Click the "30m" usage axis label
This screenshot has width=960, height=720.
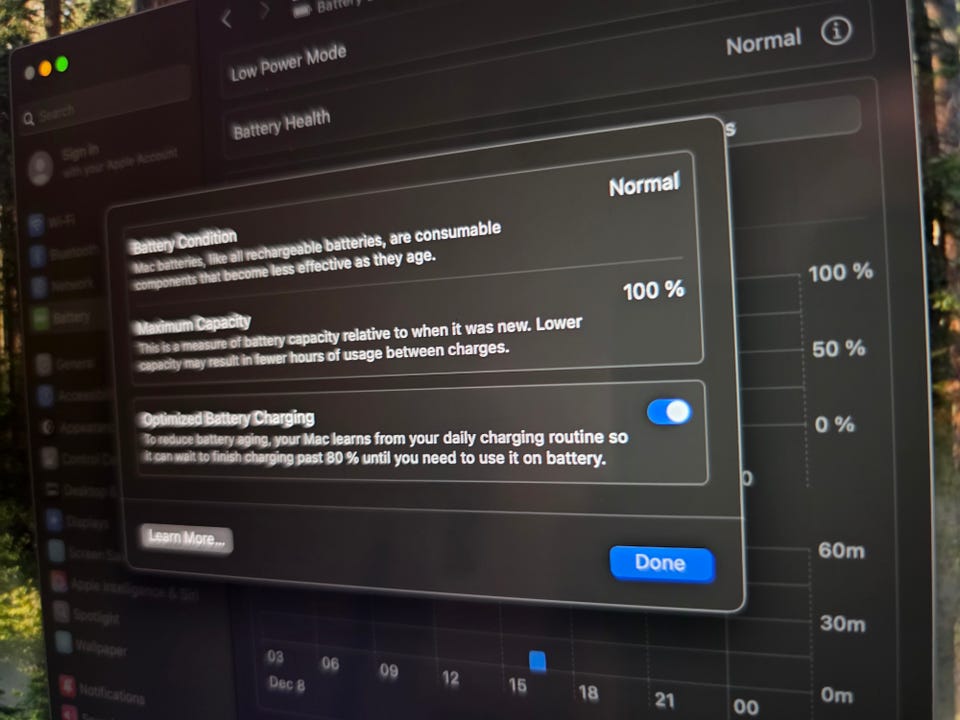[842, 623]
